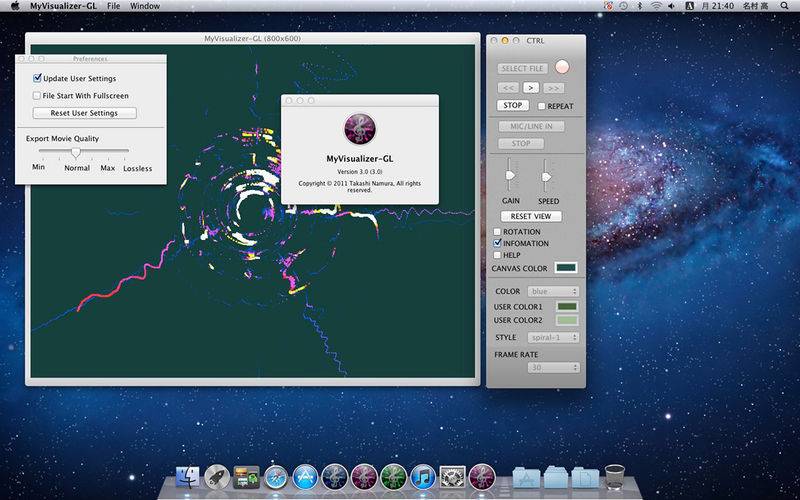Open Spotlight search magnifier in menu bar

coord(784,6)
